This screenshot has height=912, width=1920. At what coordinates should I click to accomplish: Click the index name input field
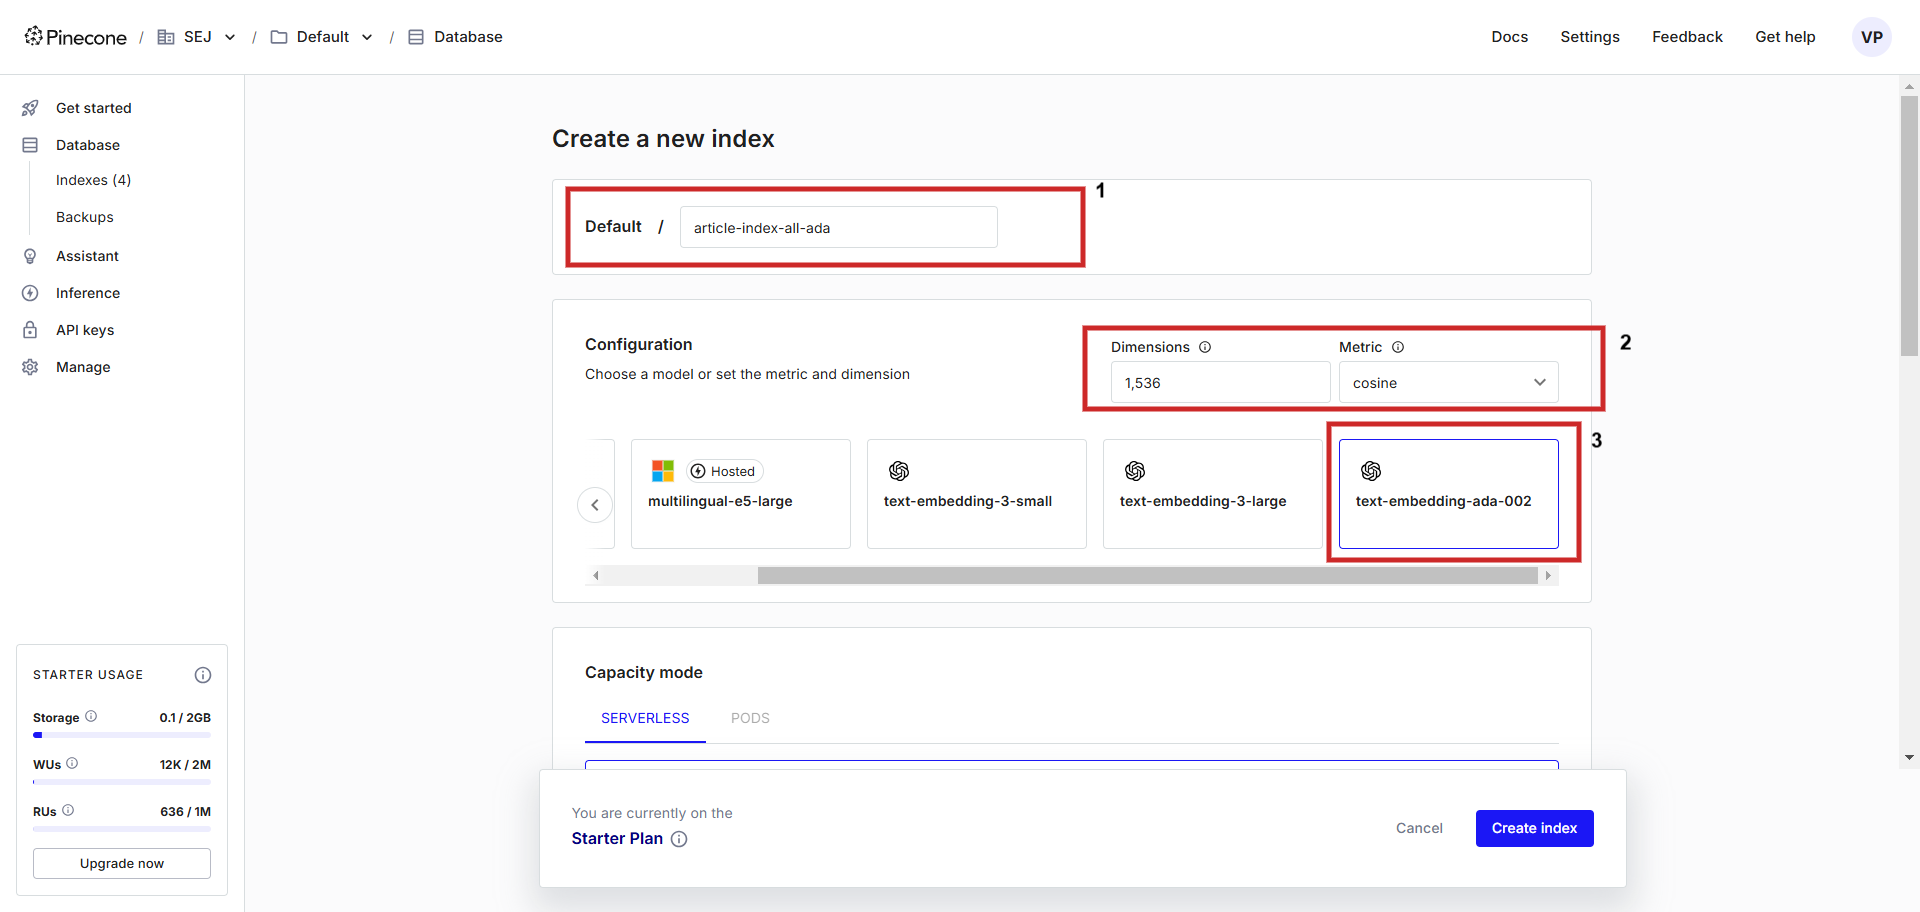pyautogui.click(x=838, y=228)
